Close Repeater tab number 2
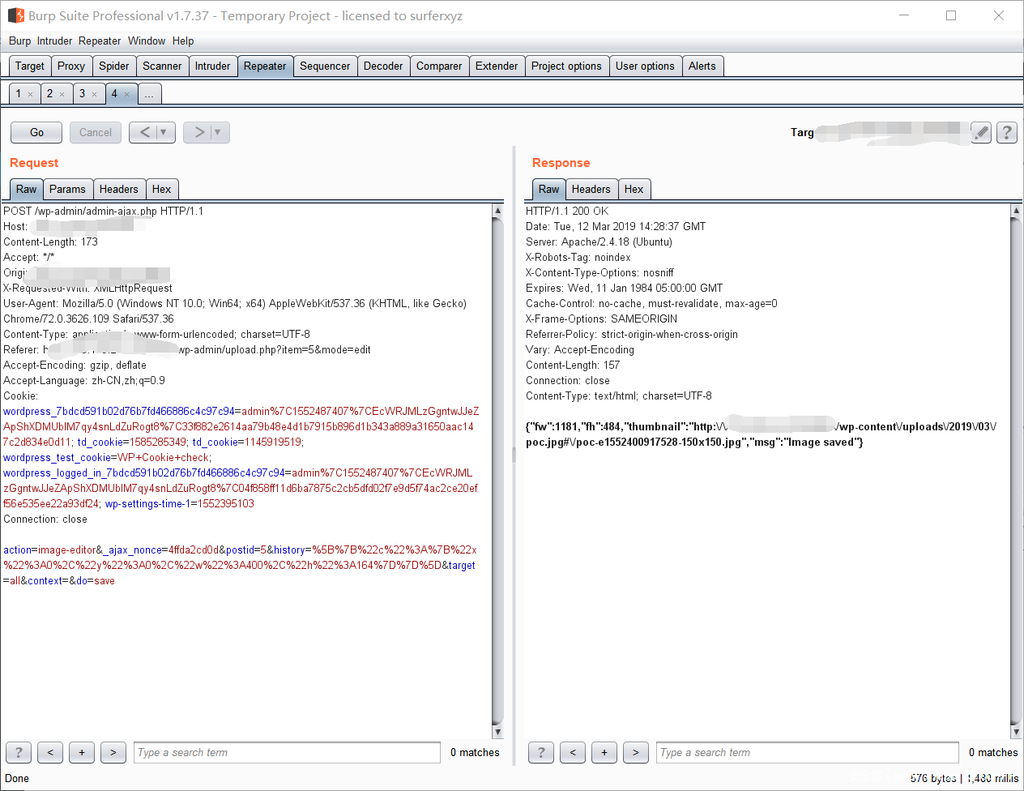The width and height of the screenshot is (1024, 791). pyautogui.click(x=61, y=94)
